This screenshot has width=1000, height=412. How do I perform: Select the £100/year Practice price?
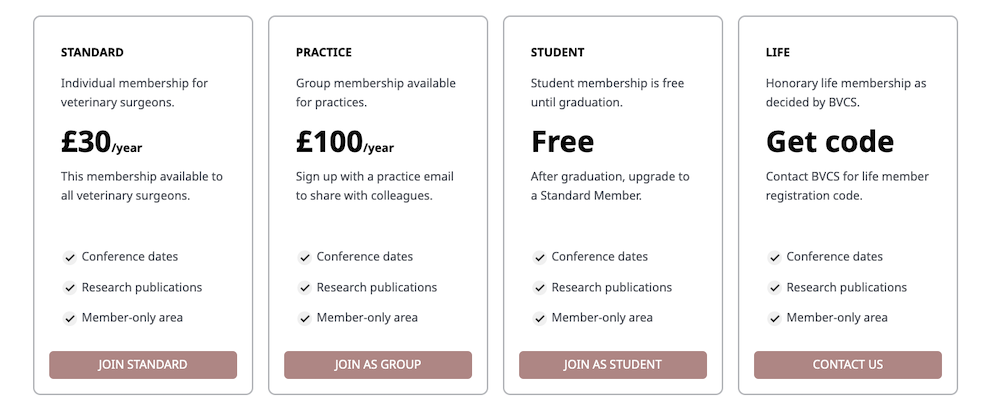[x=344, y=143]
